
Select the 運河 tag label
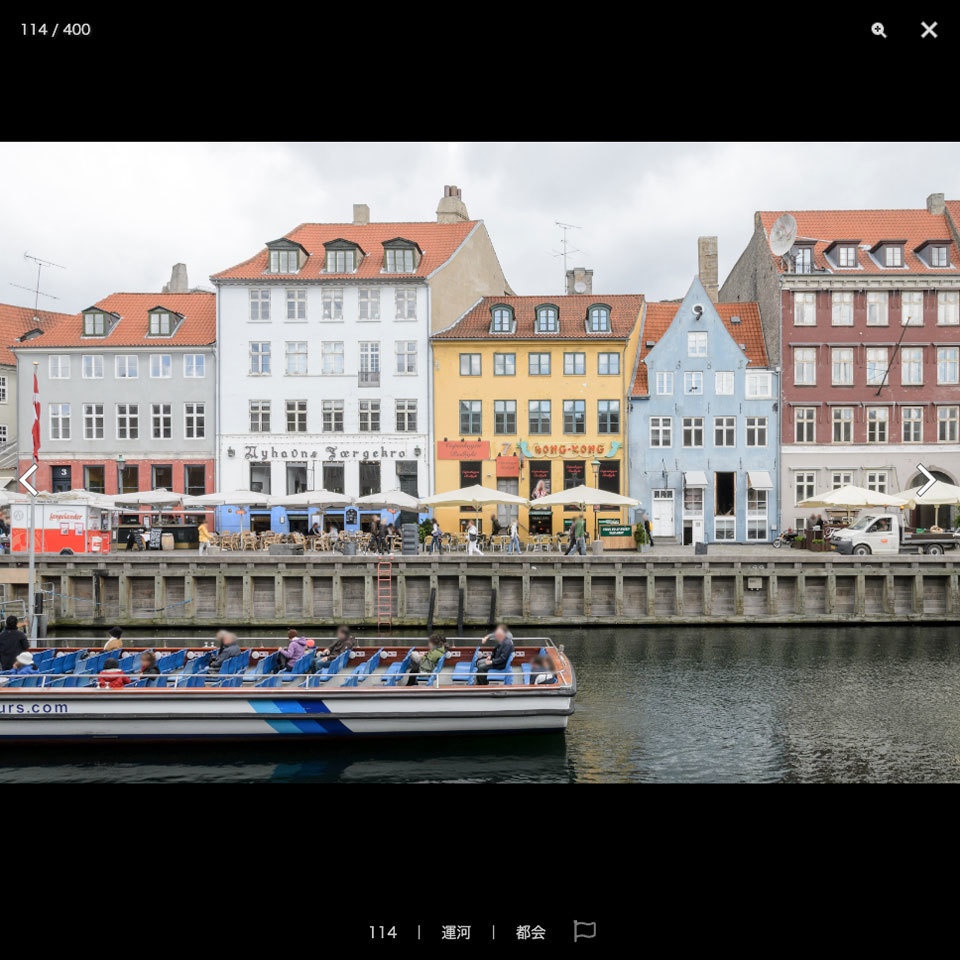(456, 932)
